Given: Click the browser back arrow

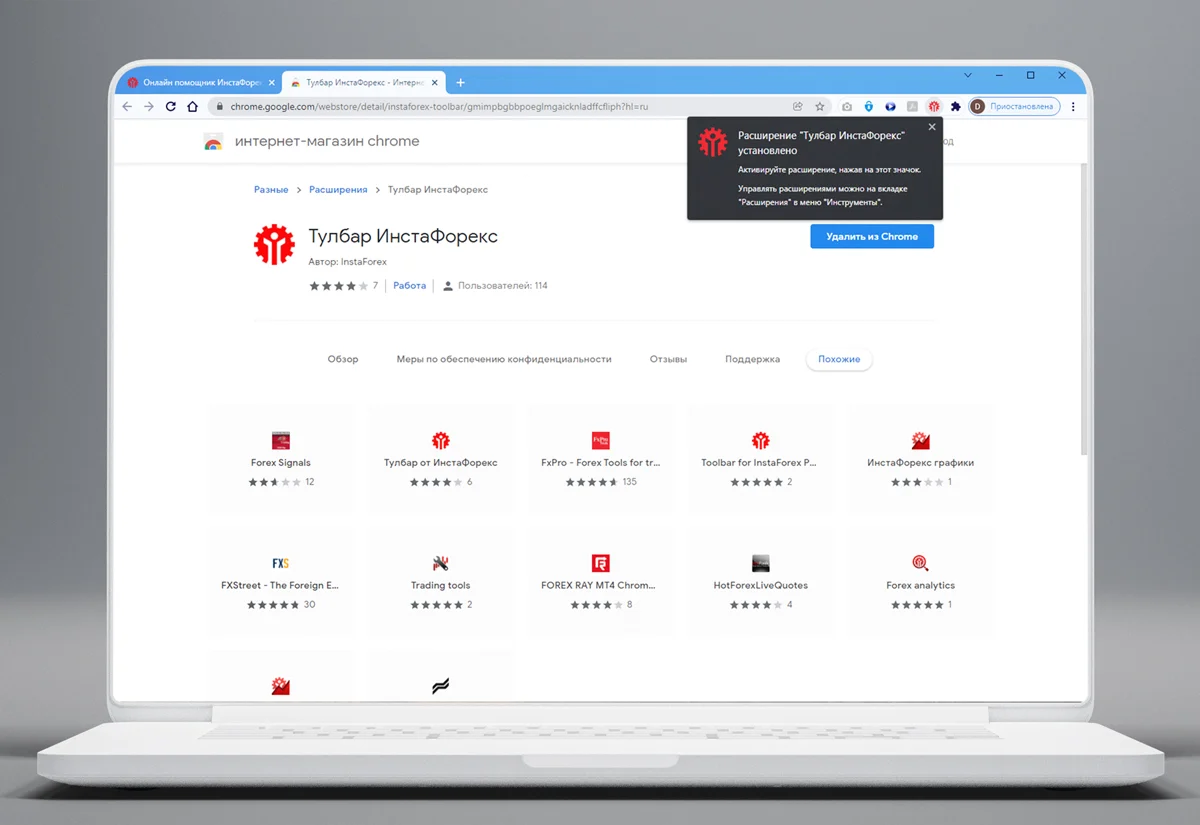Looking at the screenshot, I should (x=127, y=106).
